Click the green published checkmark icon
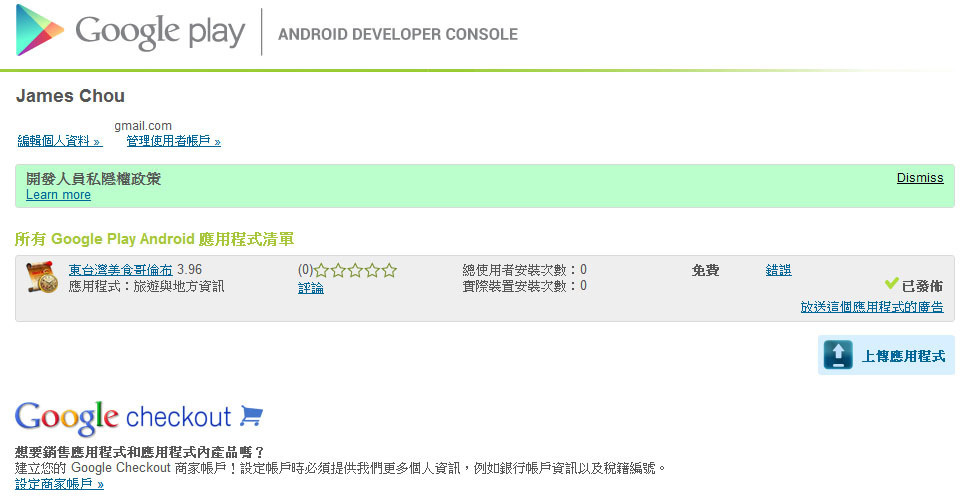962x501 pixels. [x=891, y=283]
